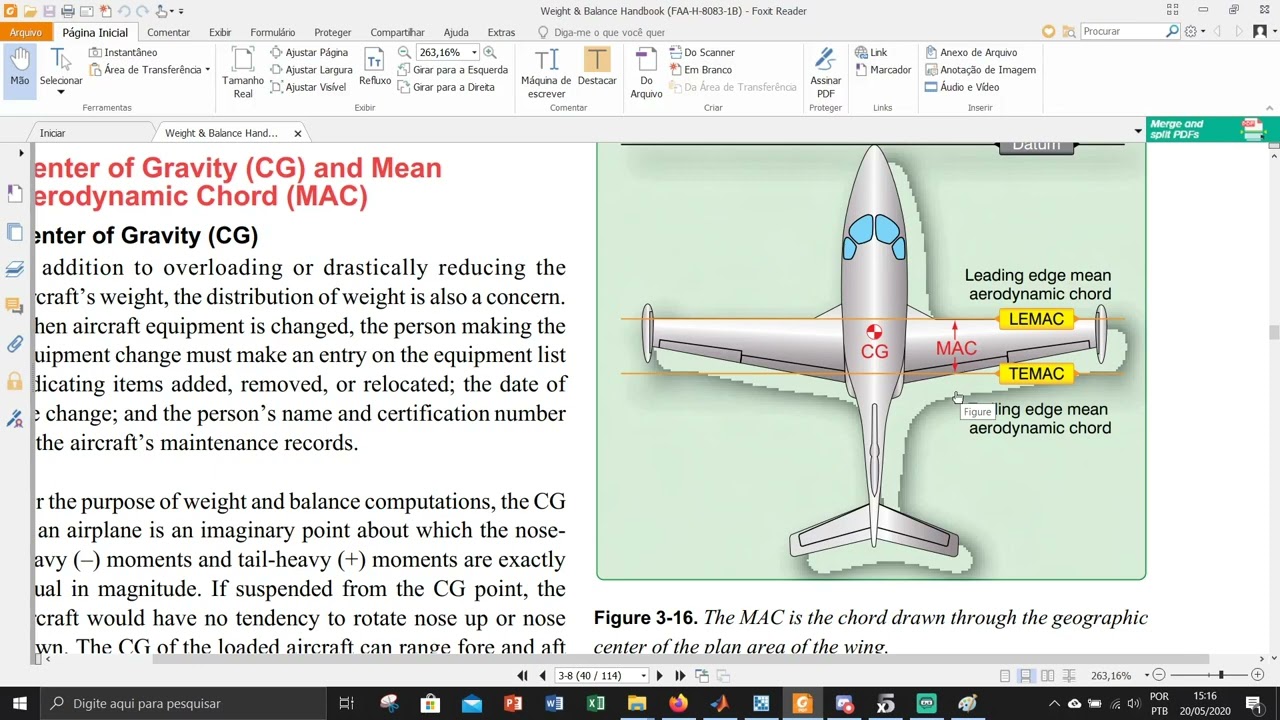Collapse the ribbon with the chevron
The width and height of the screenshot is (1280, 720).
coord(1270,108)
